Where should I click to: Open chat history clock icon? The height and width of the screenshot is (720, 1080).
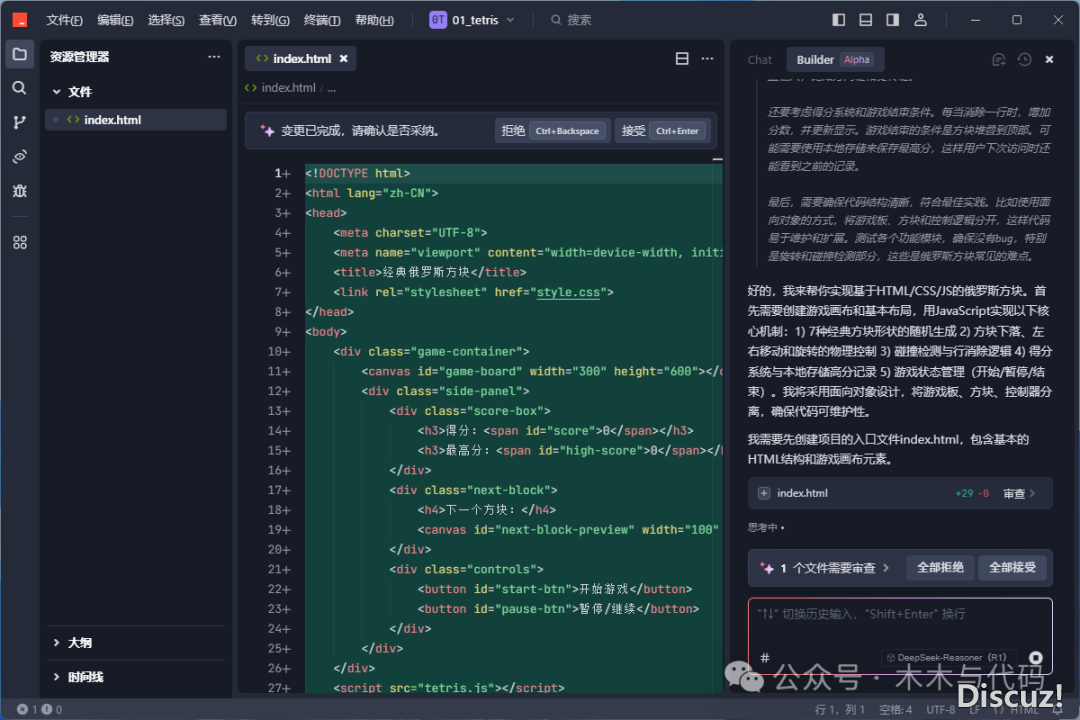(x=1024, y=60)
